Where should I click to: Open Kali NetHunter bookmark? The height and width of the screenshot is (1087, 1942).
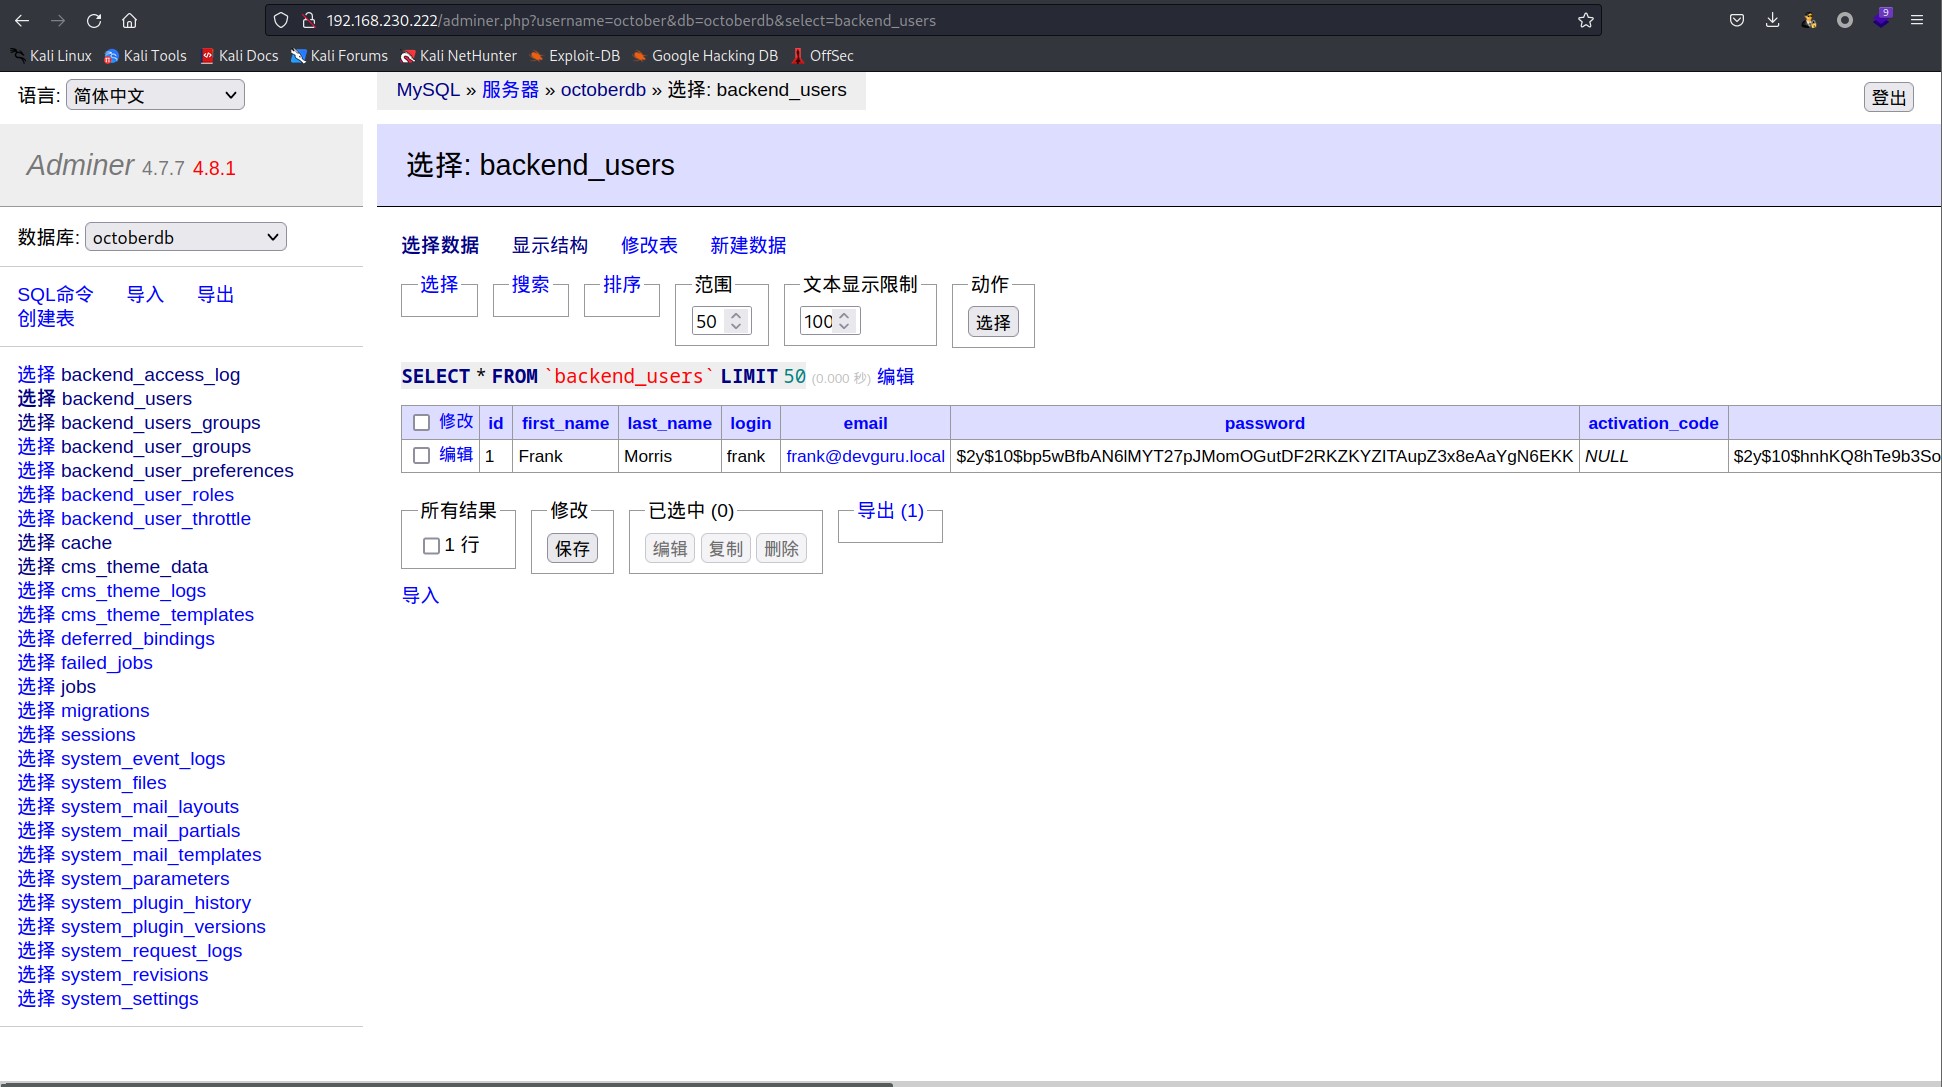[459, 56]
